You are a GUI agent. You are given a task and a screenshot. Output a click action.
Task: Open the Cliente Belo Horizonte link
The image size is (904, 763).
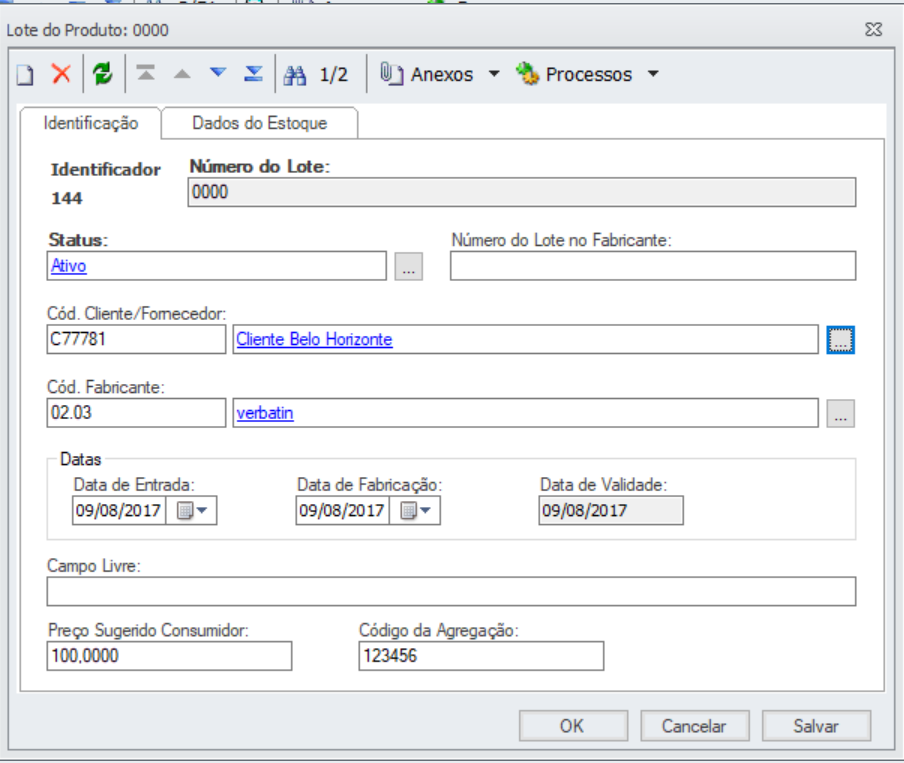pyautogui.click(x=314, y=339)
